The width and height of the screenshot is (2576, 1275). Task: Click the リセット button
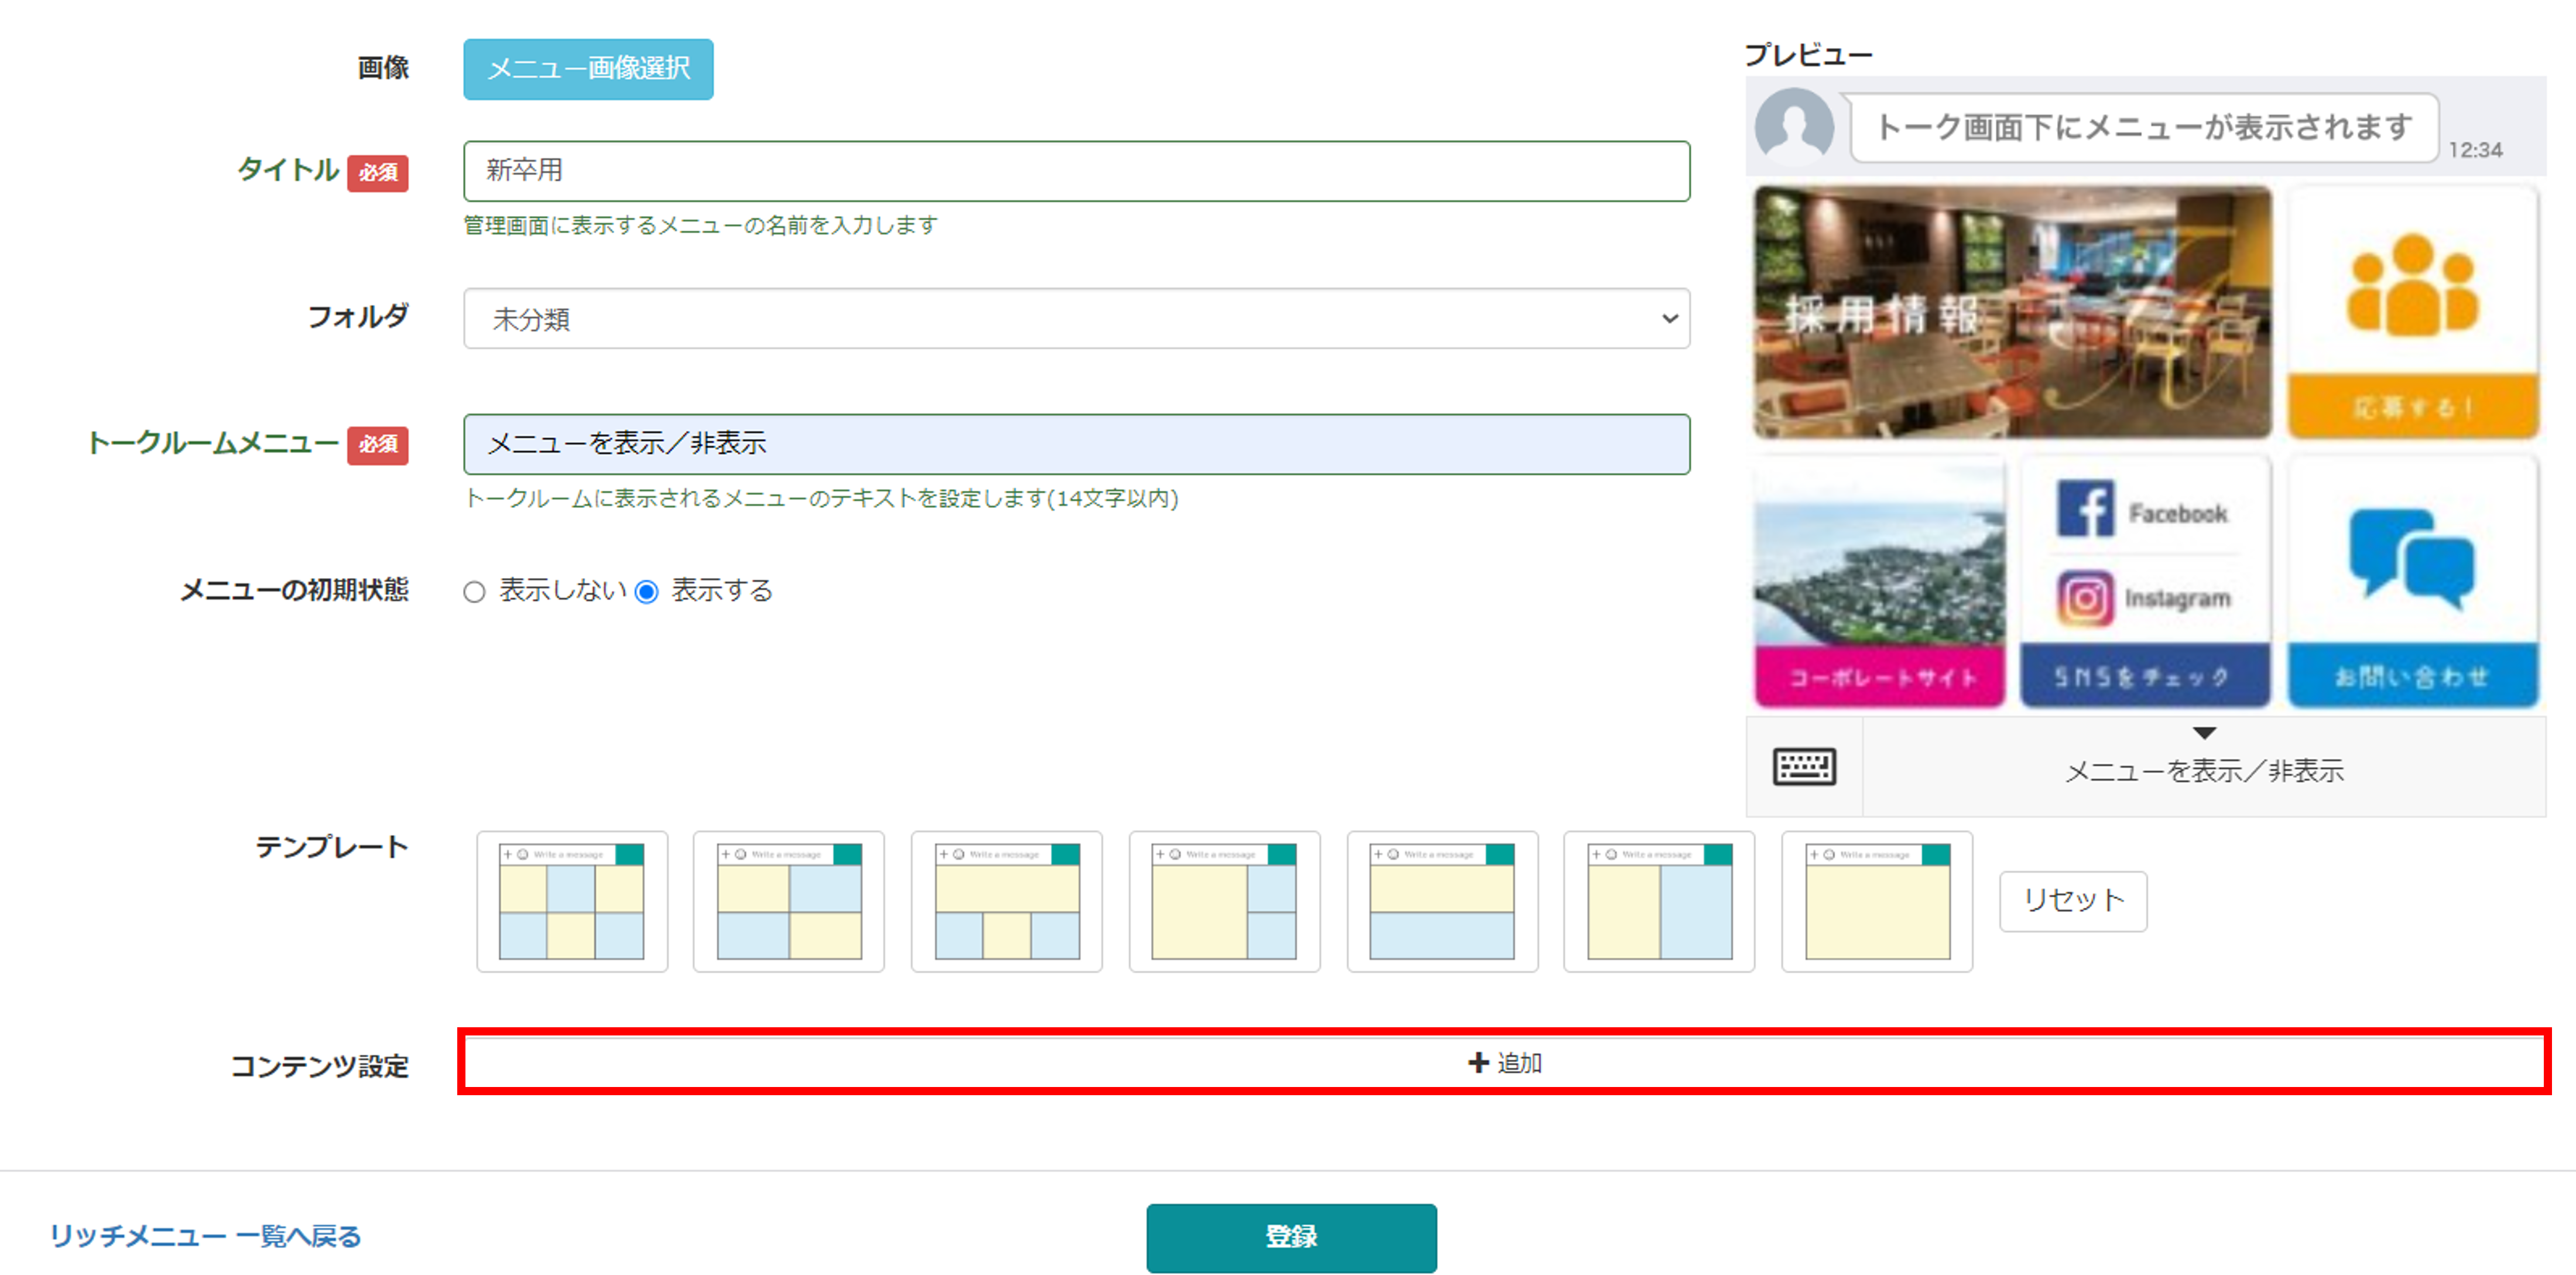point(2073,901)
